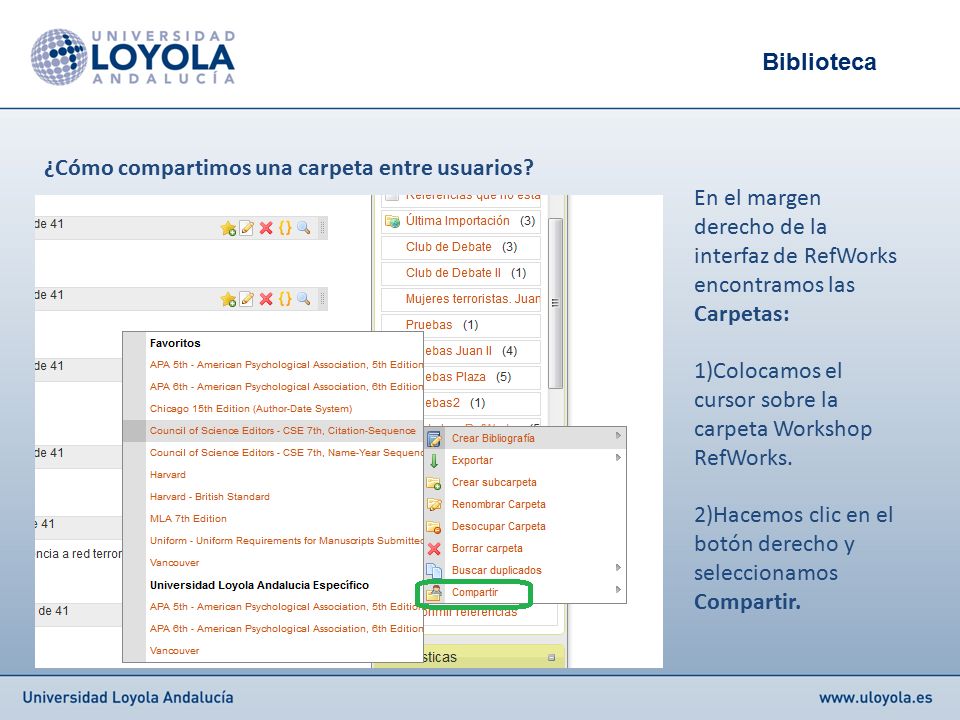The width and height of the screenshot is (960, 720).
Task: Select Renombrar Carpeta from the context menu
Action: tap(525, 504)
